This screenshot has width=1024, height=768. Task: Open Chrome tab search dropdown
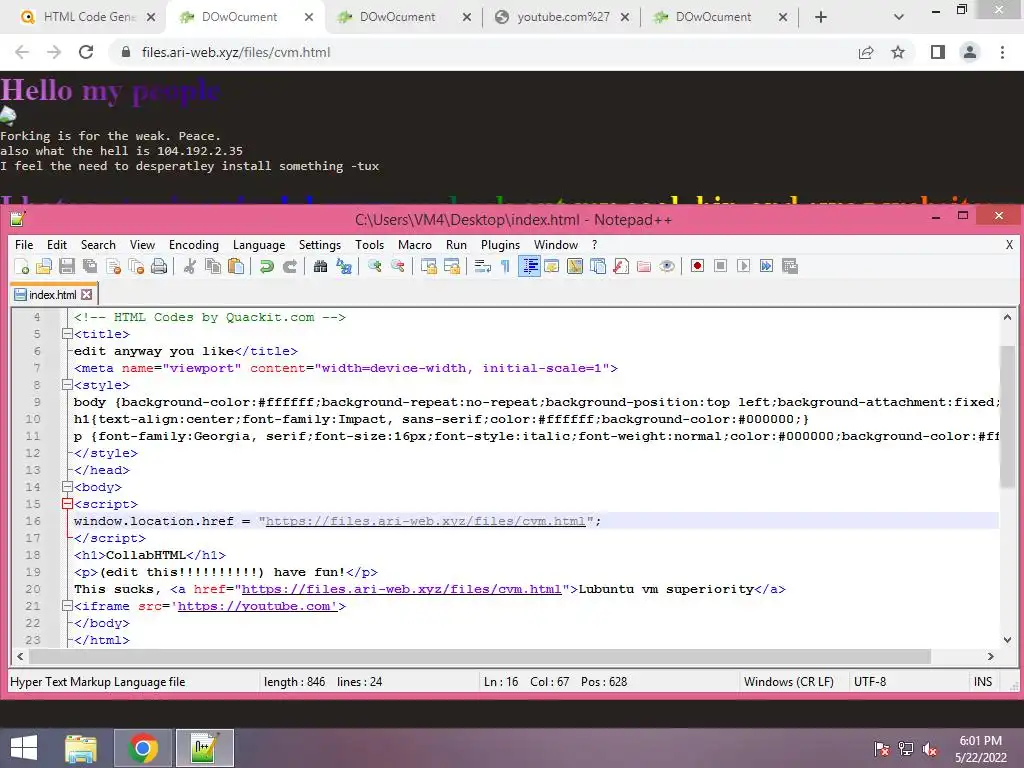(899, 17)
